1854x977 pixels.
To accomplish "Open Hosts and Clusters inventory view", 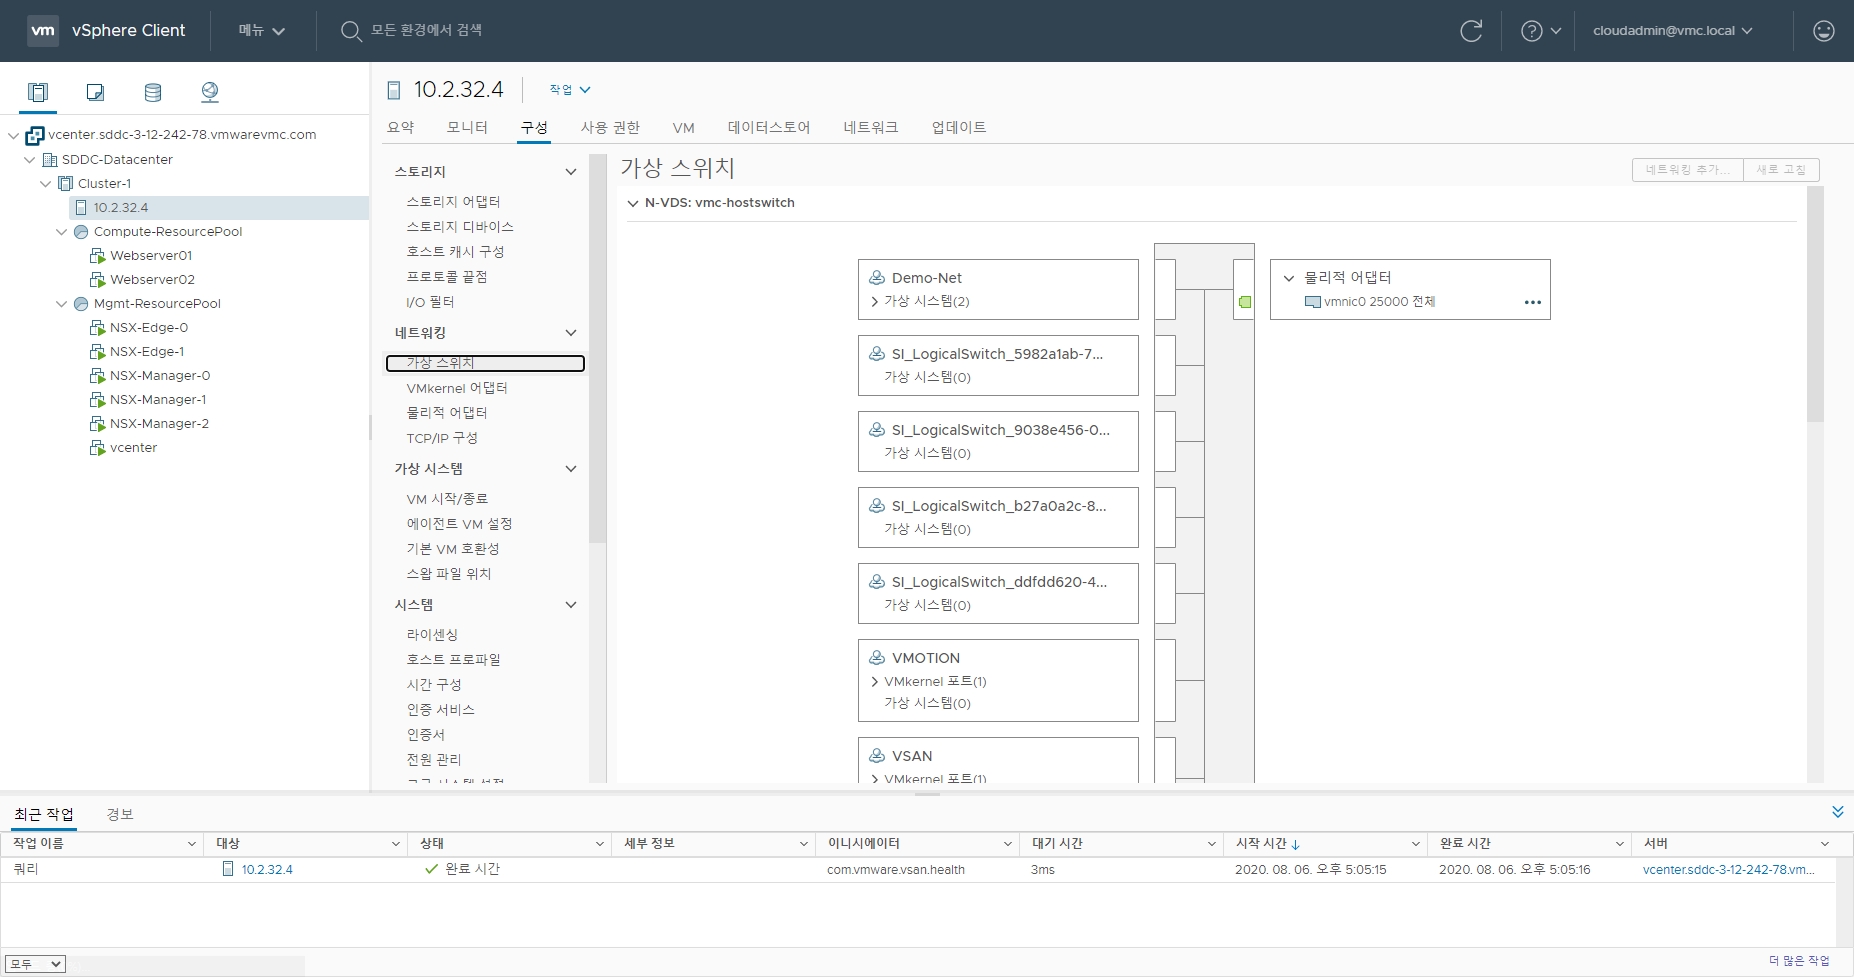I will click(38, 92).
